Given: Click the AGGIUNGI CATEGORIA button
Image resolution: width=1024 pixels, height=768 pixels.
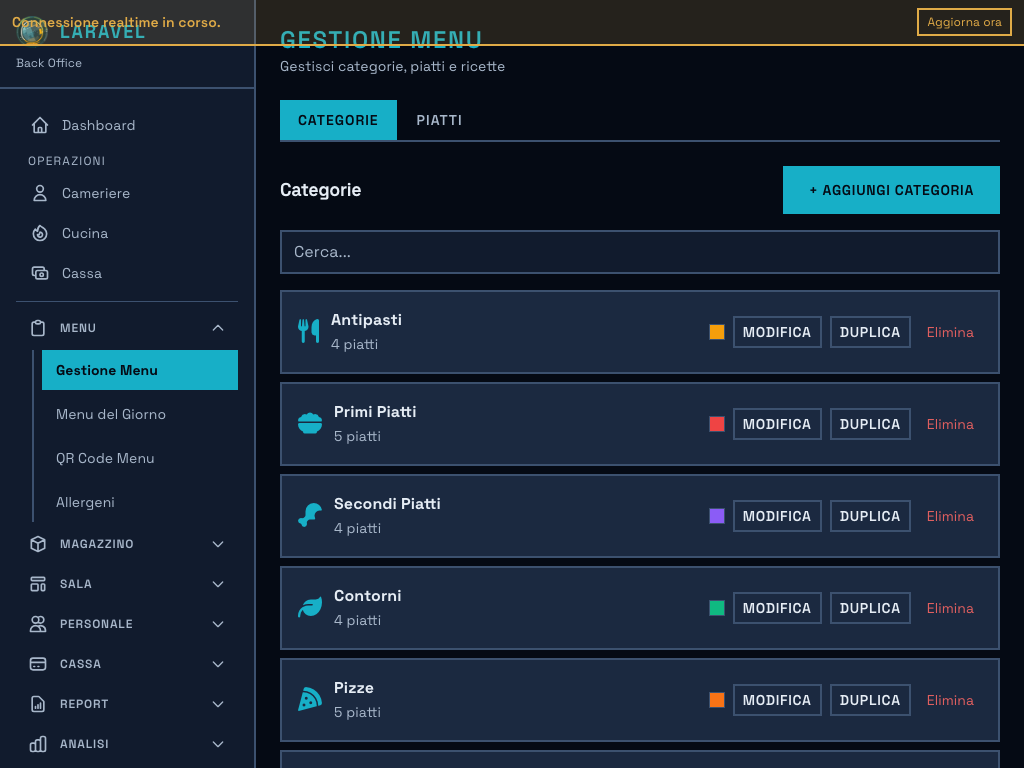Looking at the screenshot, I should click(x=890, y=190).
